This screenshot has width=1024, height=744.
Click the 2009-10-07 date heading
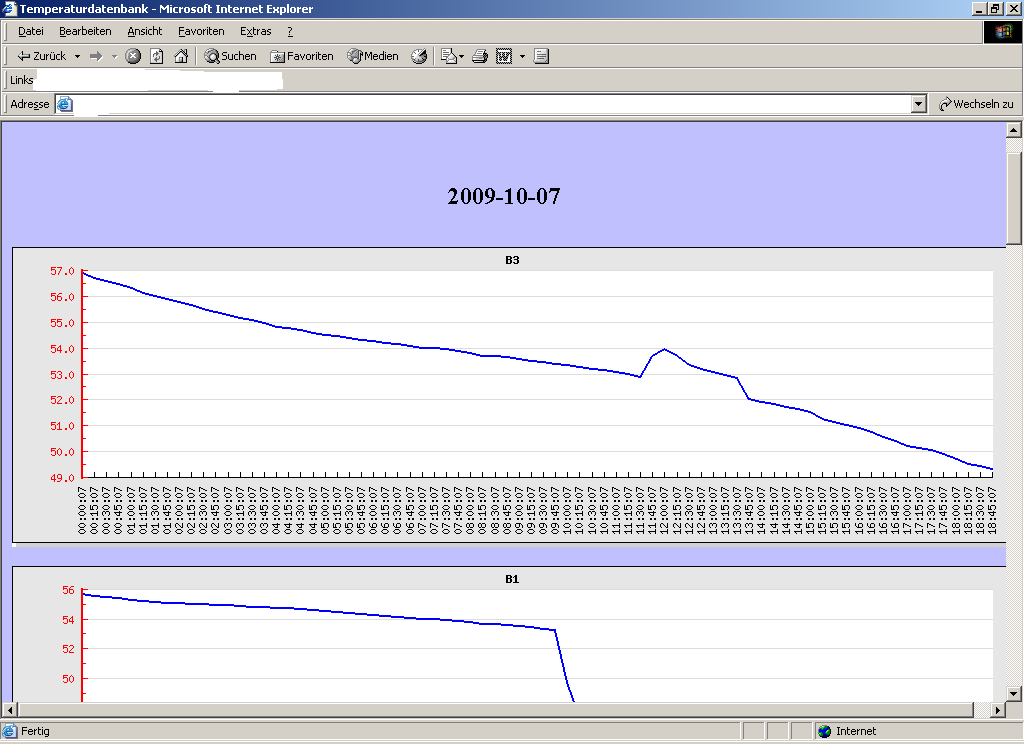pos(504,196)
